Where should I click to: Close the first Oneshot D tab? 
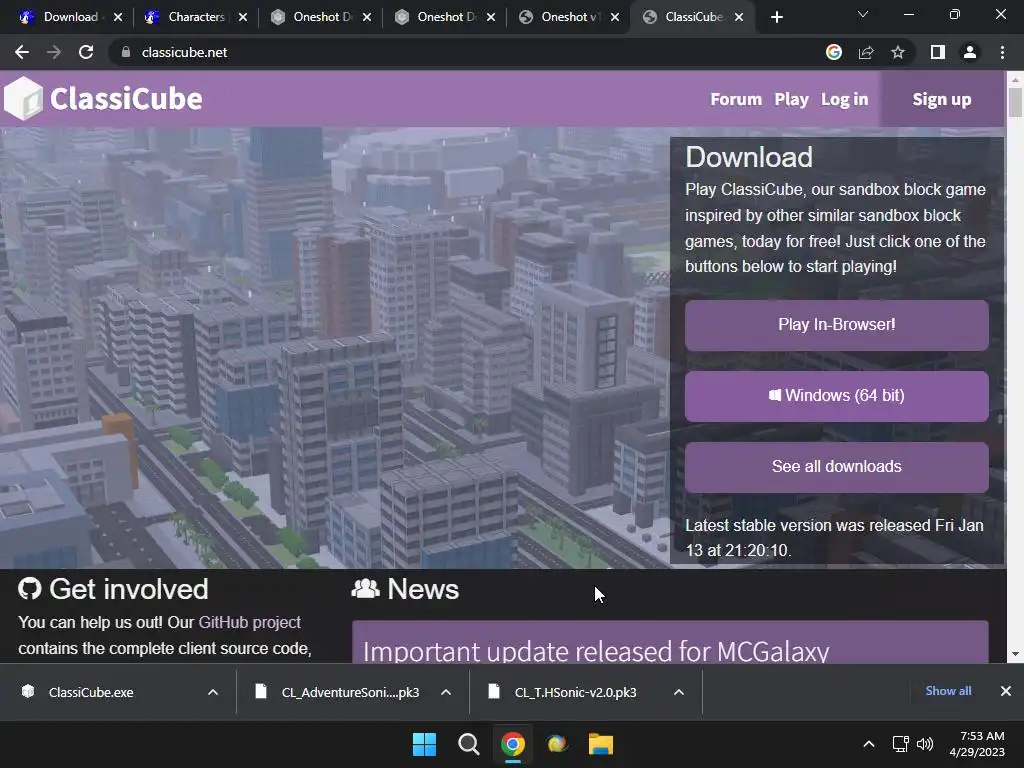click(x=367, y=17)
